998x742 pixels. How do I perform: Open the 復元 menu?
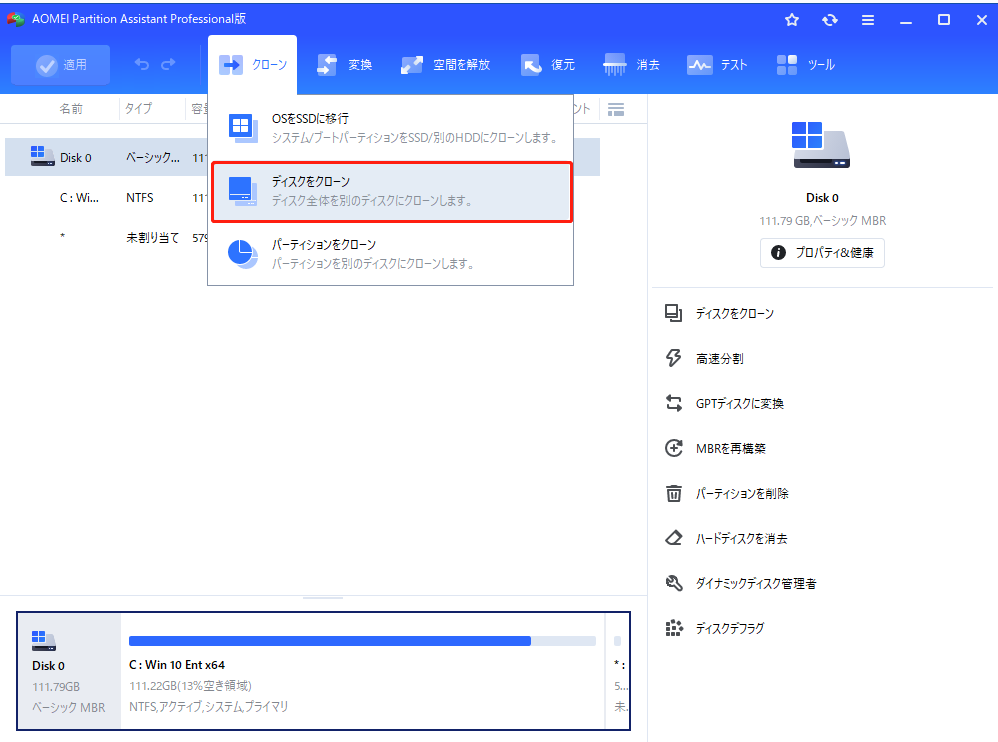click(x=547, y=65)
